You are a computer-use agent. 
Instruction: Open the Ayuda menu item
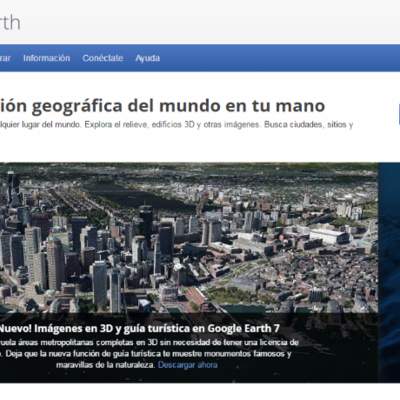coord(147,58)
